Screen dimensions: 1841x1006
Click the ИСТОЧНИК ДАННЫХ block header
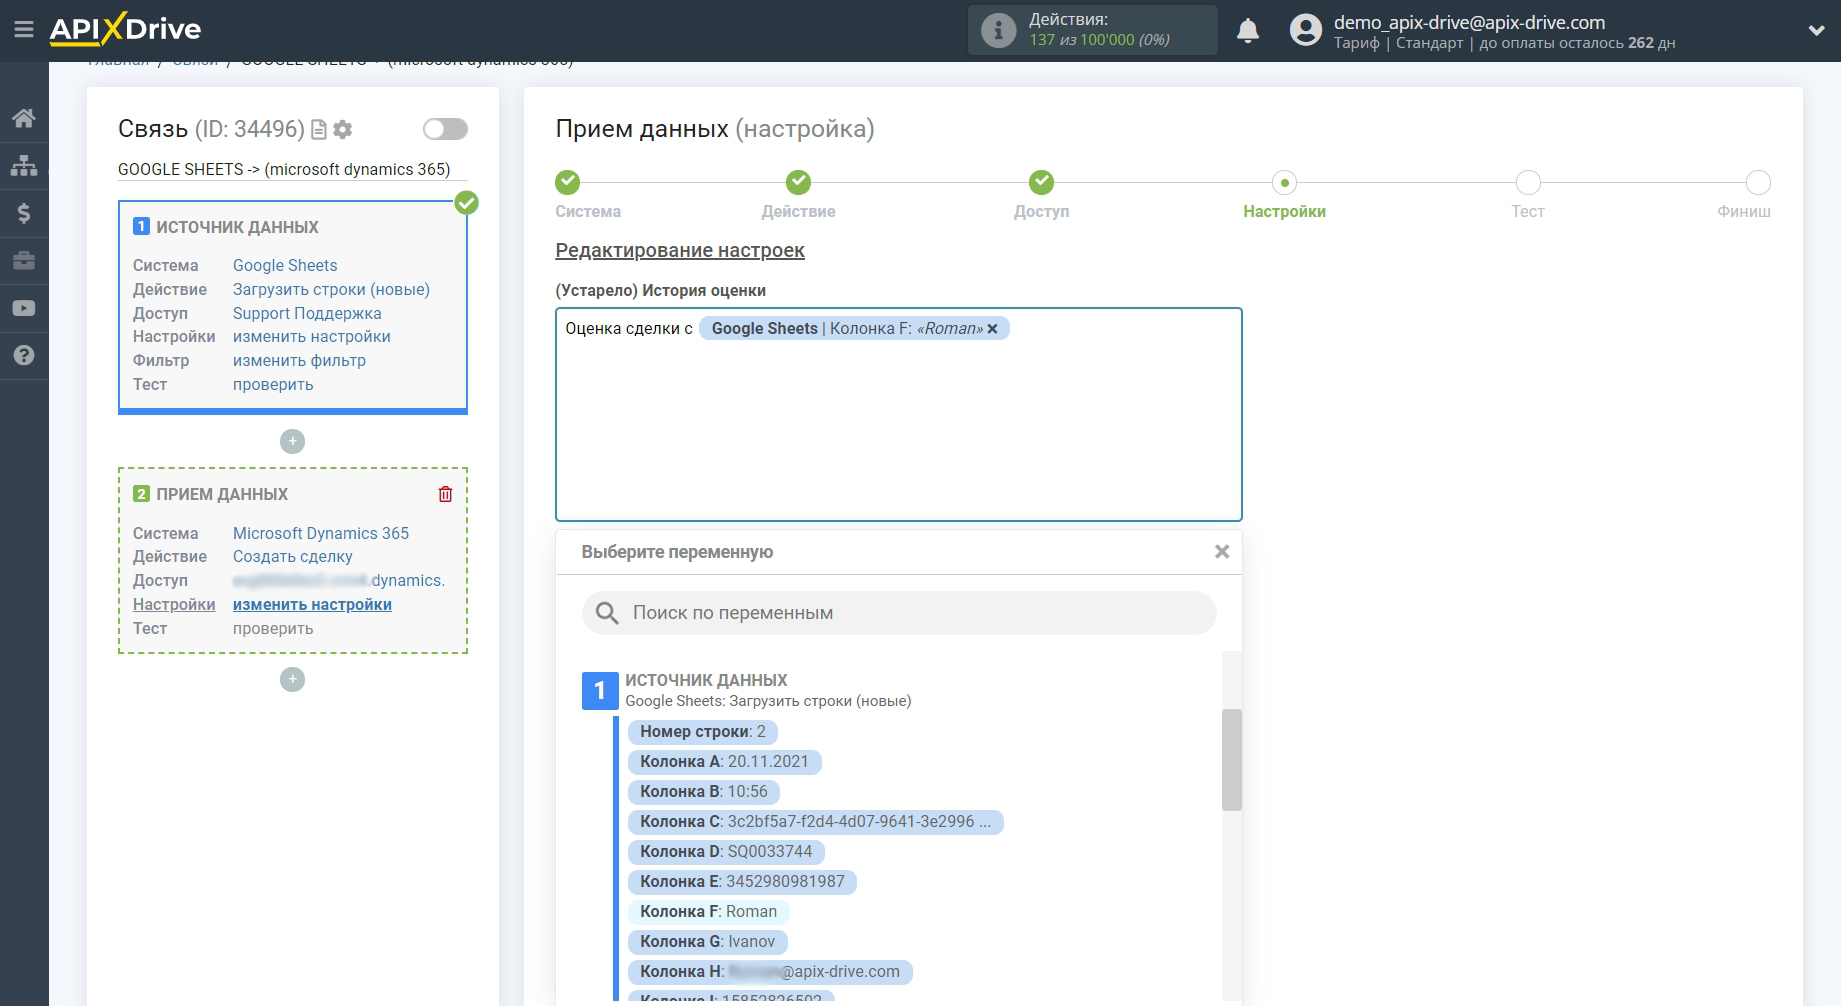click(x=237, y=227)
